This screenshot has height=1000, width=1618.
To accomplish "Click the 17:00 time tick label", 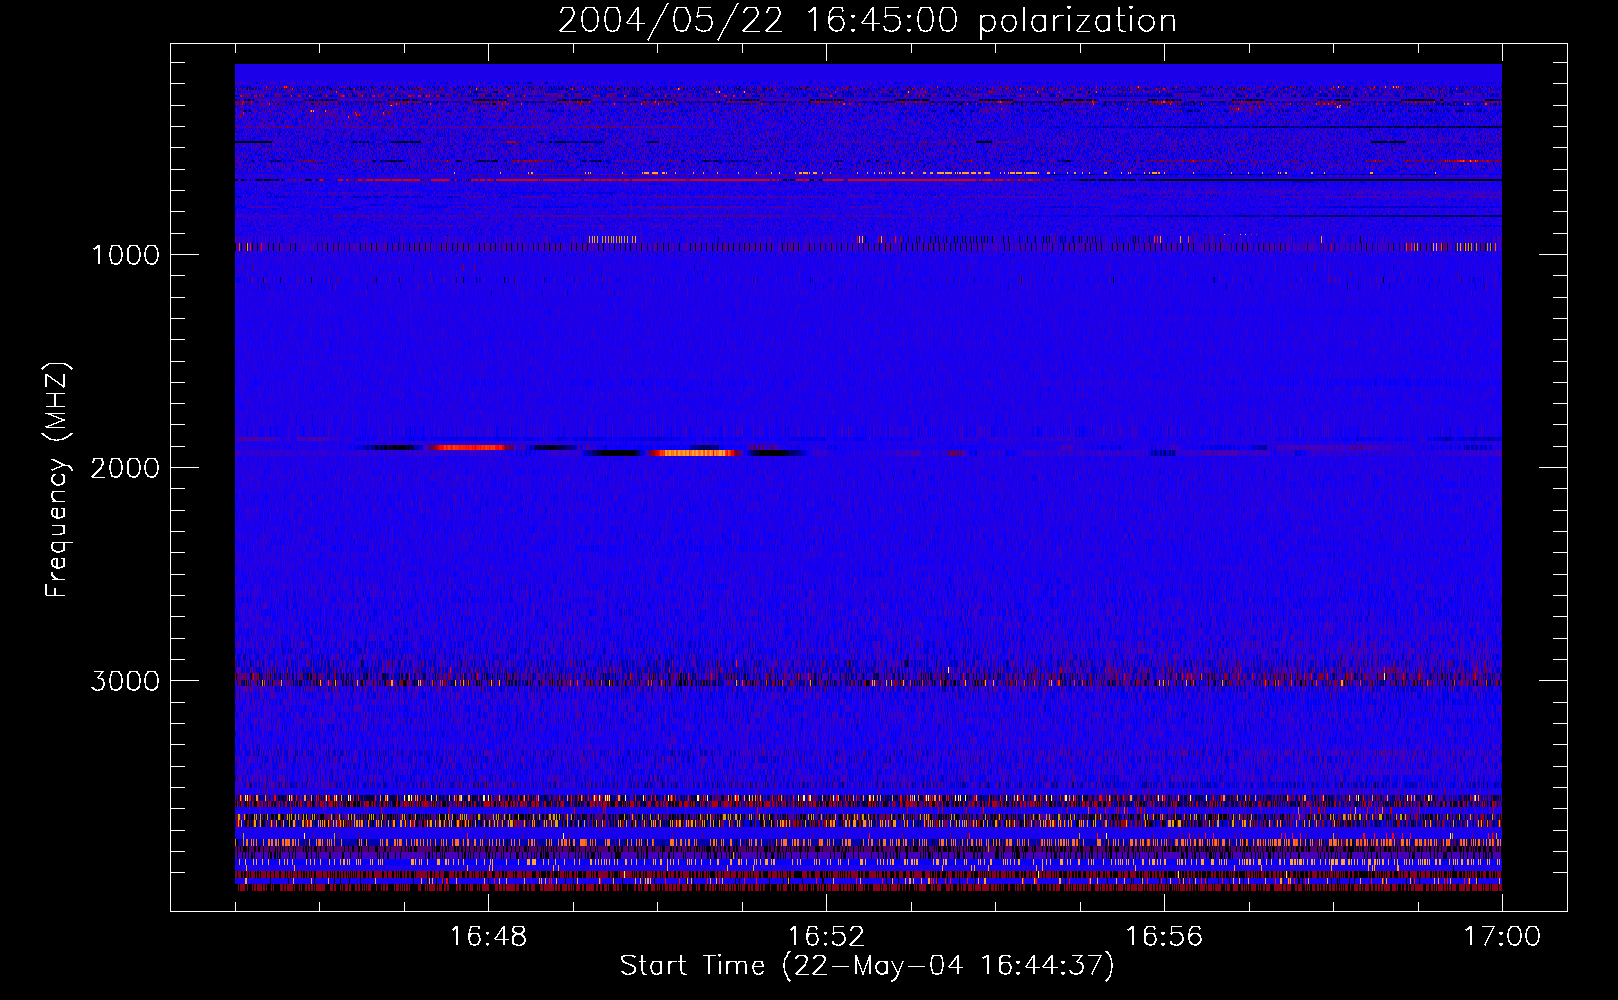I will point(1502,937).
